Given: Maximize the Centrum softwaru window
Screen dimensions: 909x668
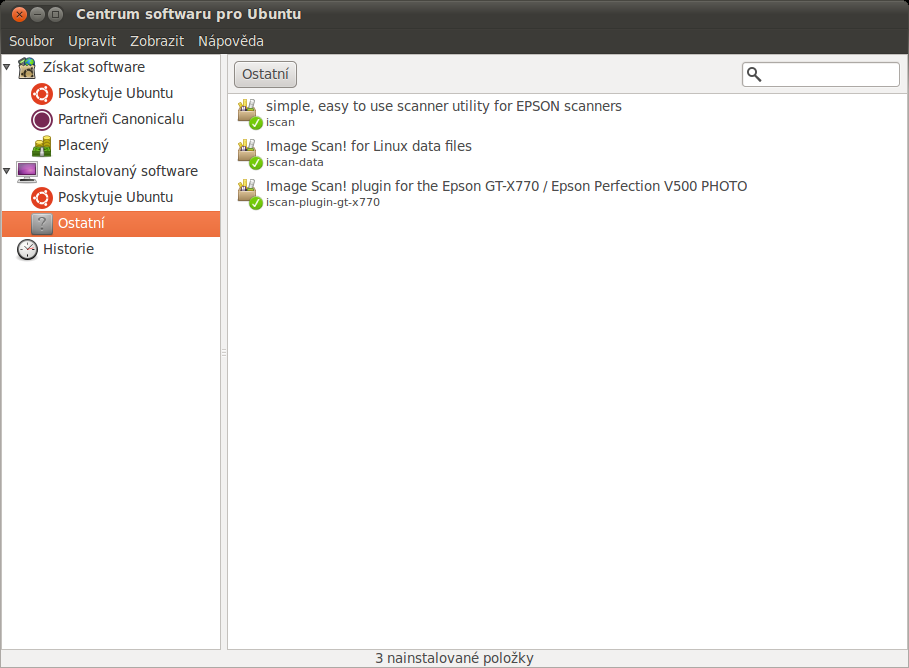Looking at the screenshot, I should click(x=55, y=14).
